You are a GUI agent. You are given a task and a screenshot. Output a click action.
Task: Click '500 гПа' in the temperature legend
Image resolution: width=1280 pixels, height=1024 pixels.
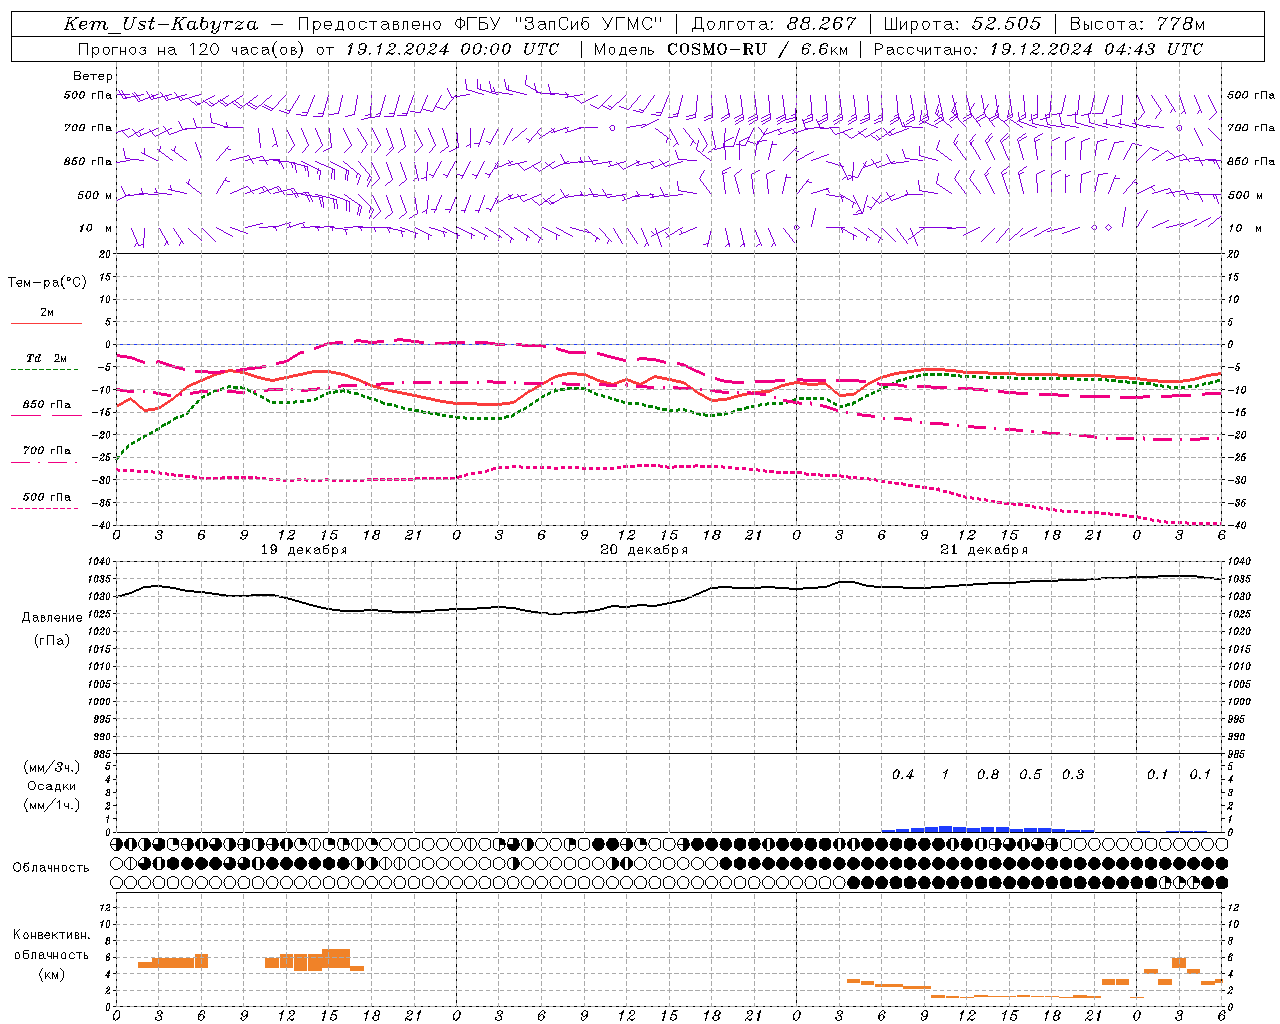pos(47,497)
